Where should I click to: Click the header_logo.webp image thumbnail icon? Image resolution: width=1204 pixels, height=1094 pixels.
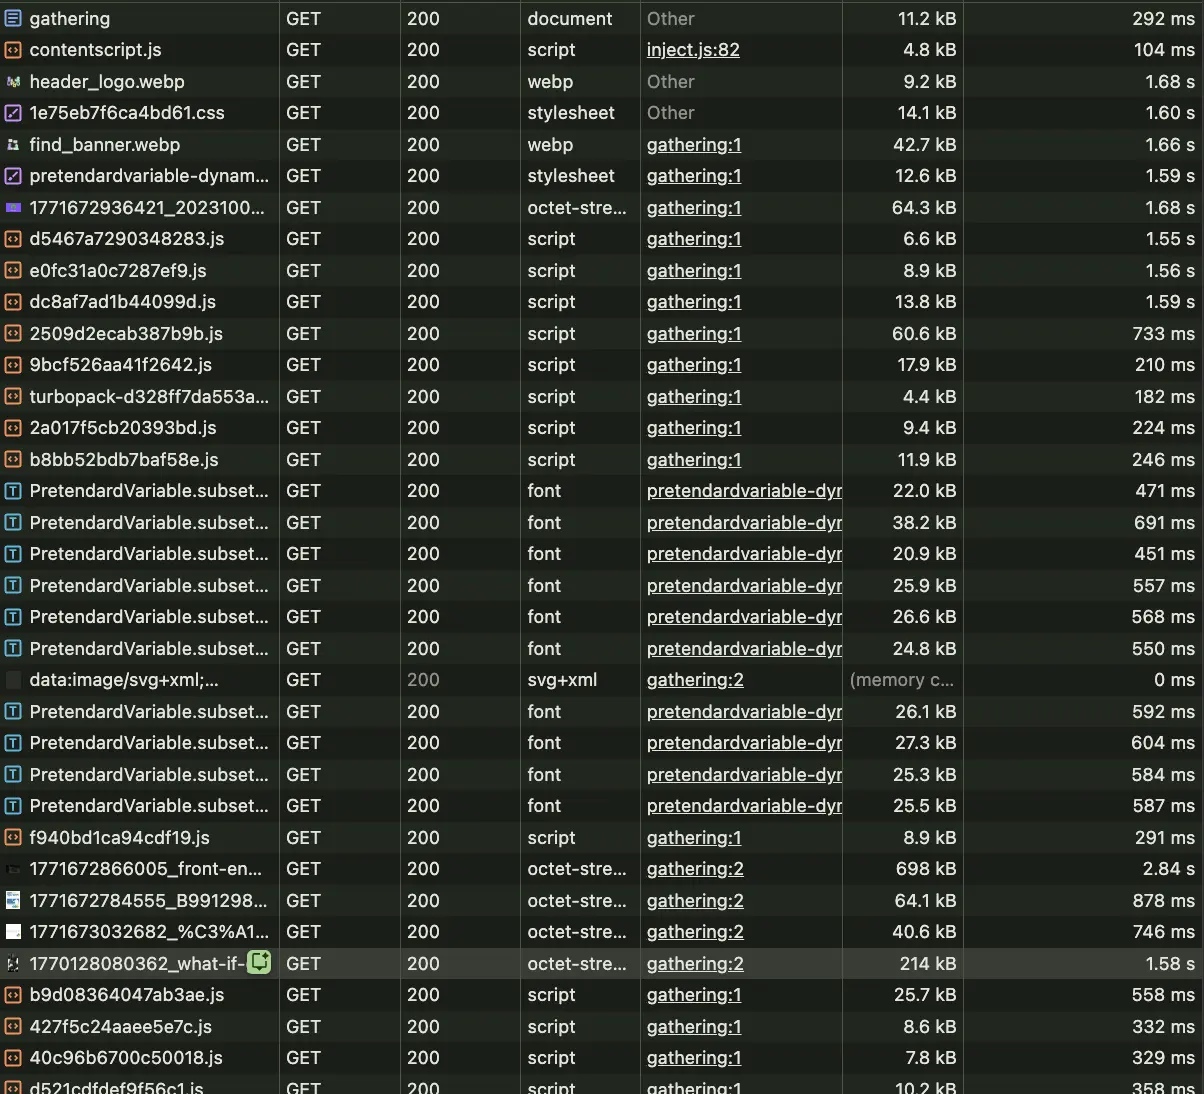click(x=13, y=82)
